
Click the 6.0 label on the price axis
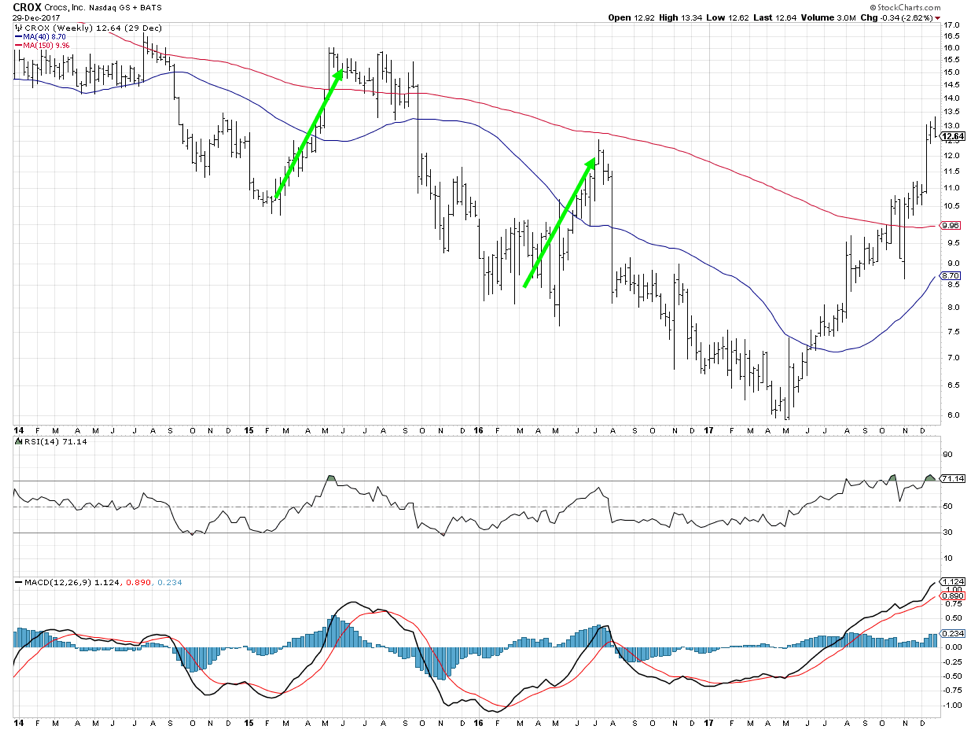coord(951,415)
